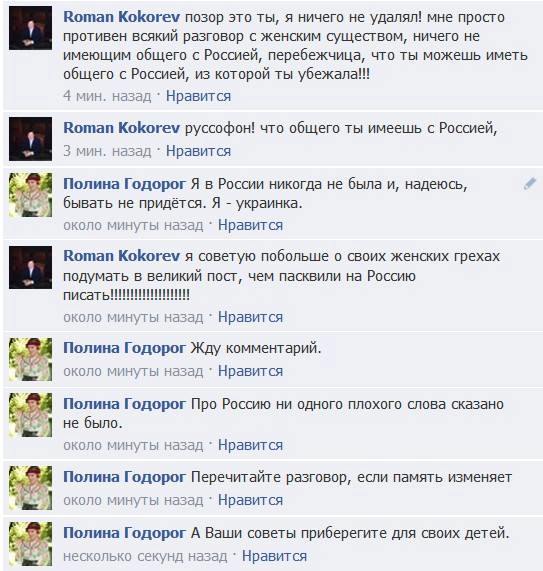Open Roman Kokorev's profile name in the first comment
The image size is (543, 571).
coord(122,17)
